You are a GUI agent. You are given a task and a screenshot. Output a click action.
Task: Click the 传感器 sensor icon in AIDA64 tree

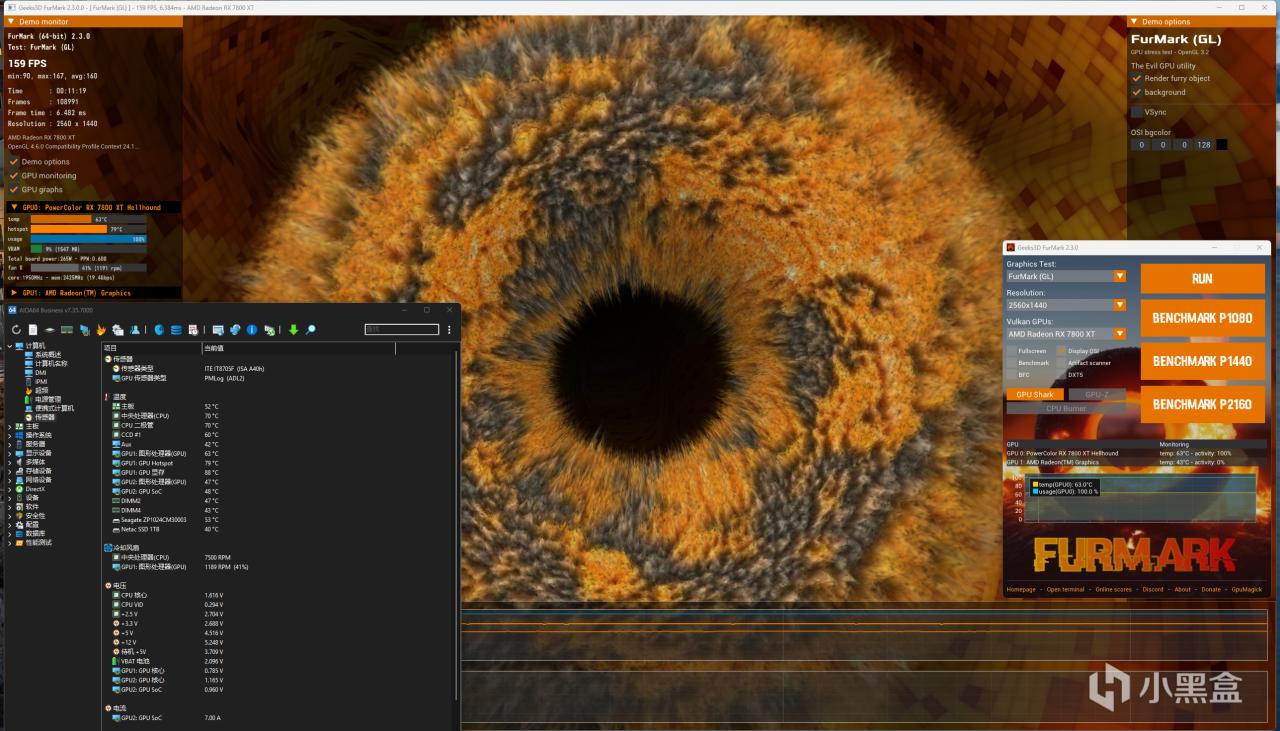[29, 417]
